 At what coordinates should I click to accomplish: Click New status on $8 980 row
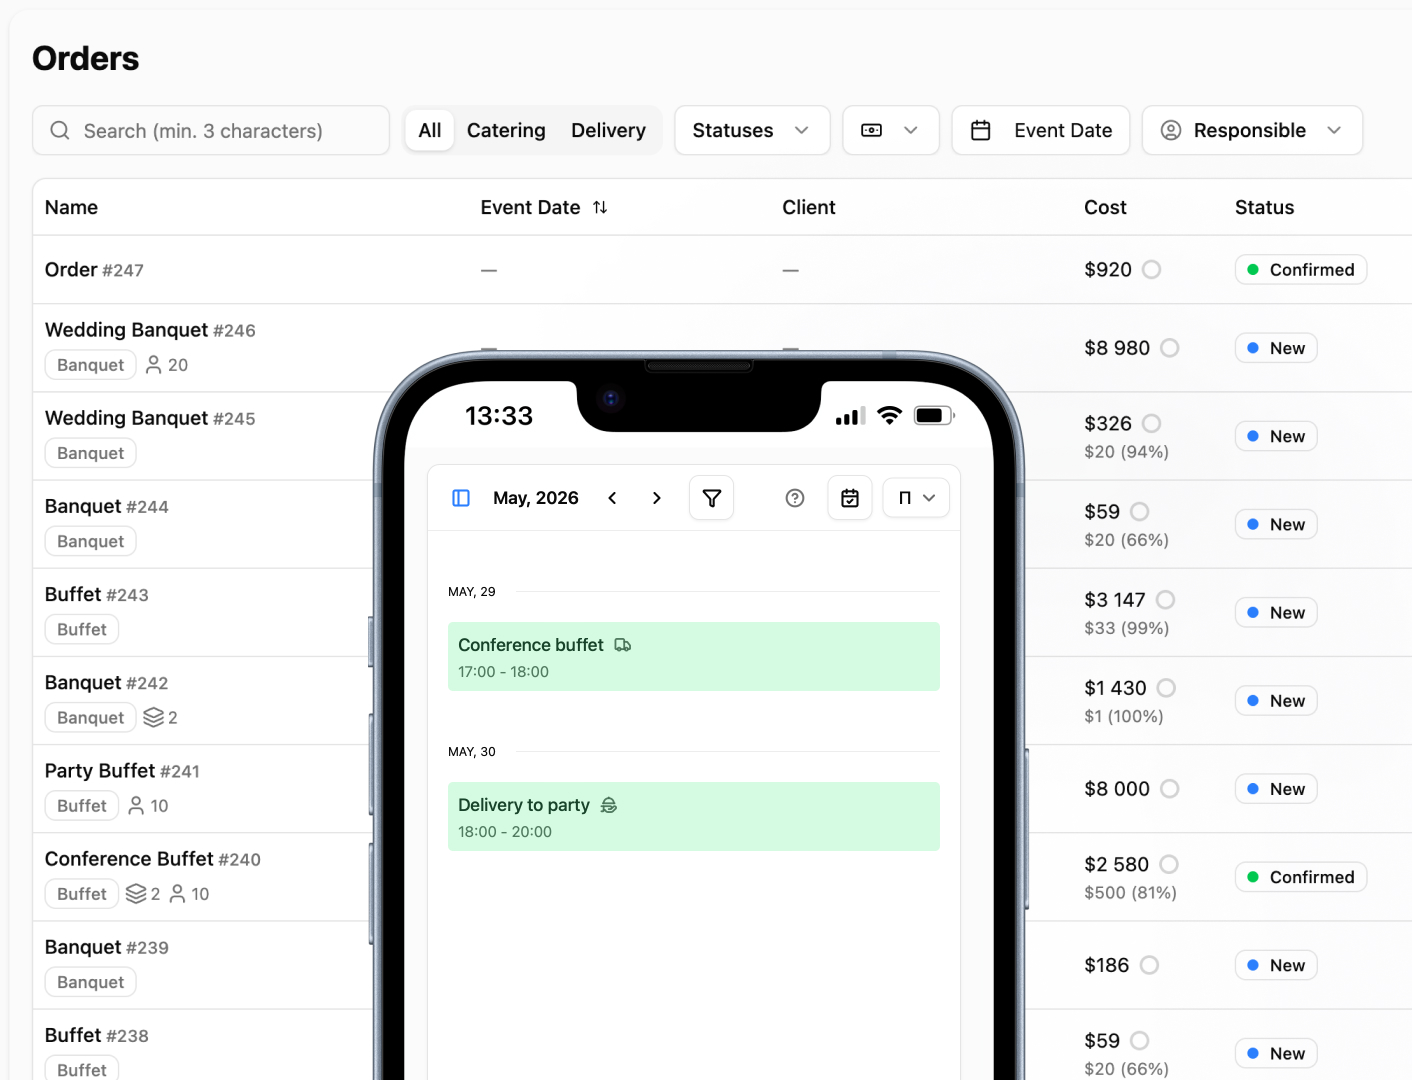(x=1276, y=348)
